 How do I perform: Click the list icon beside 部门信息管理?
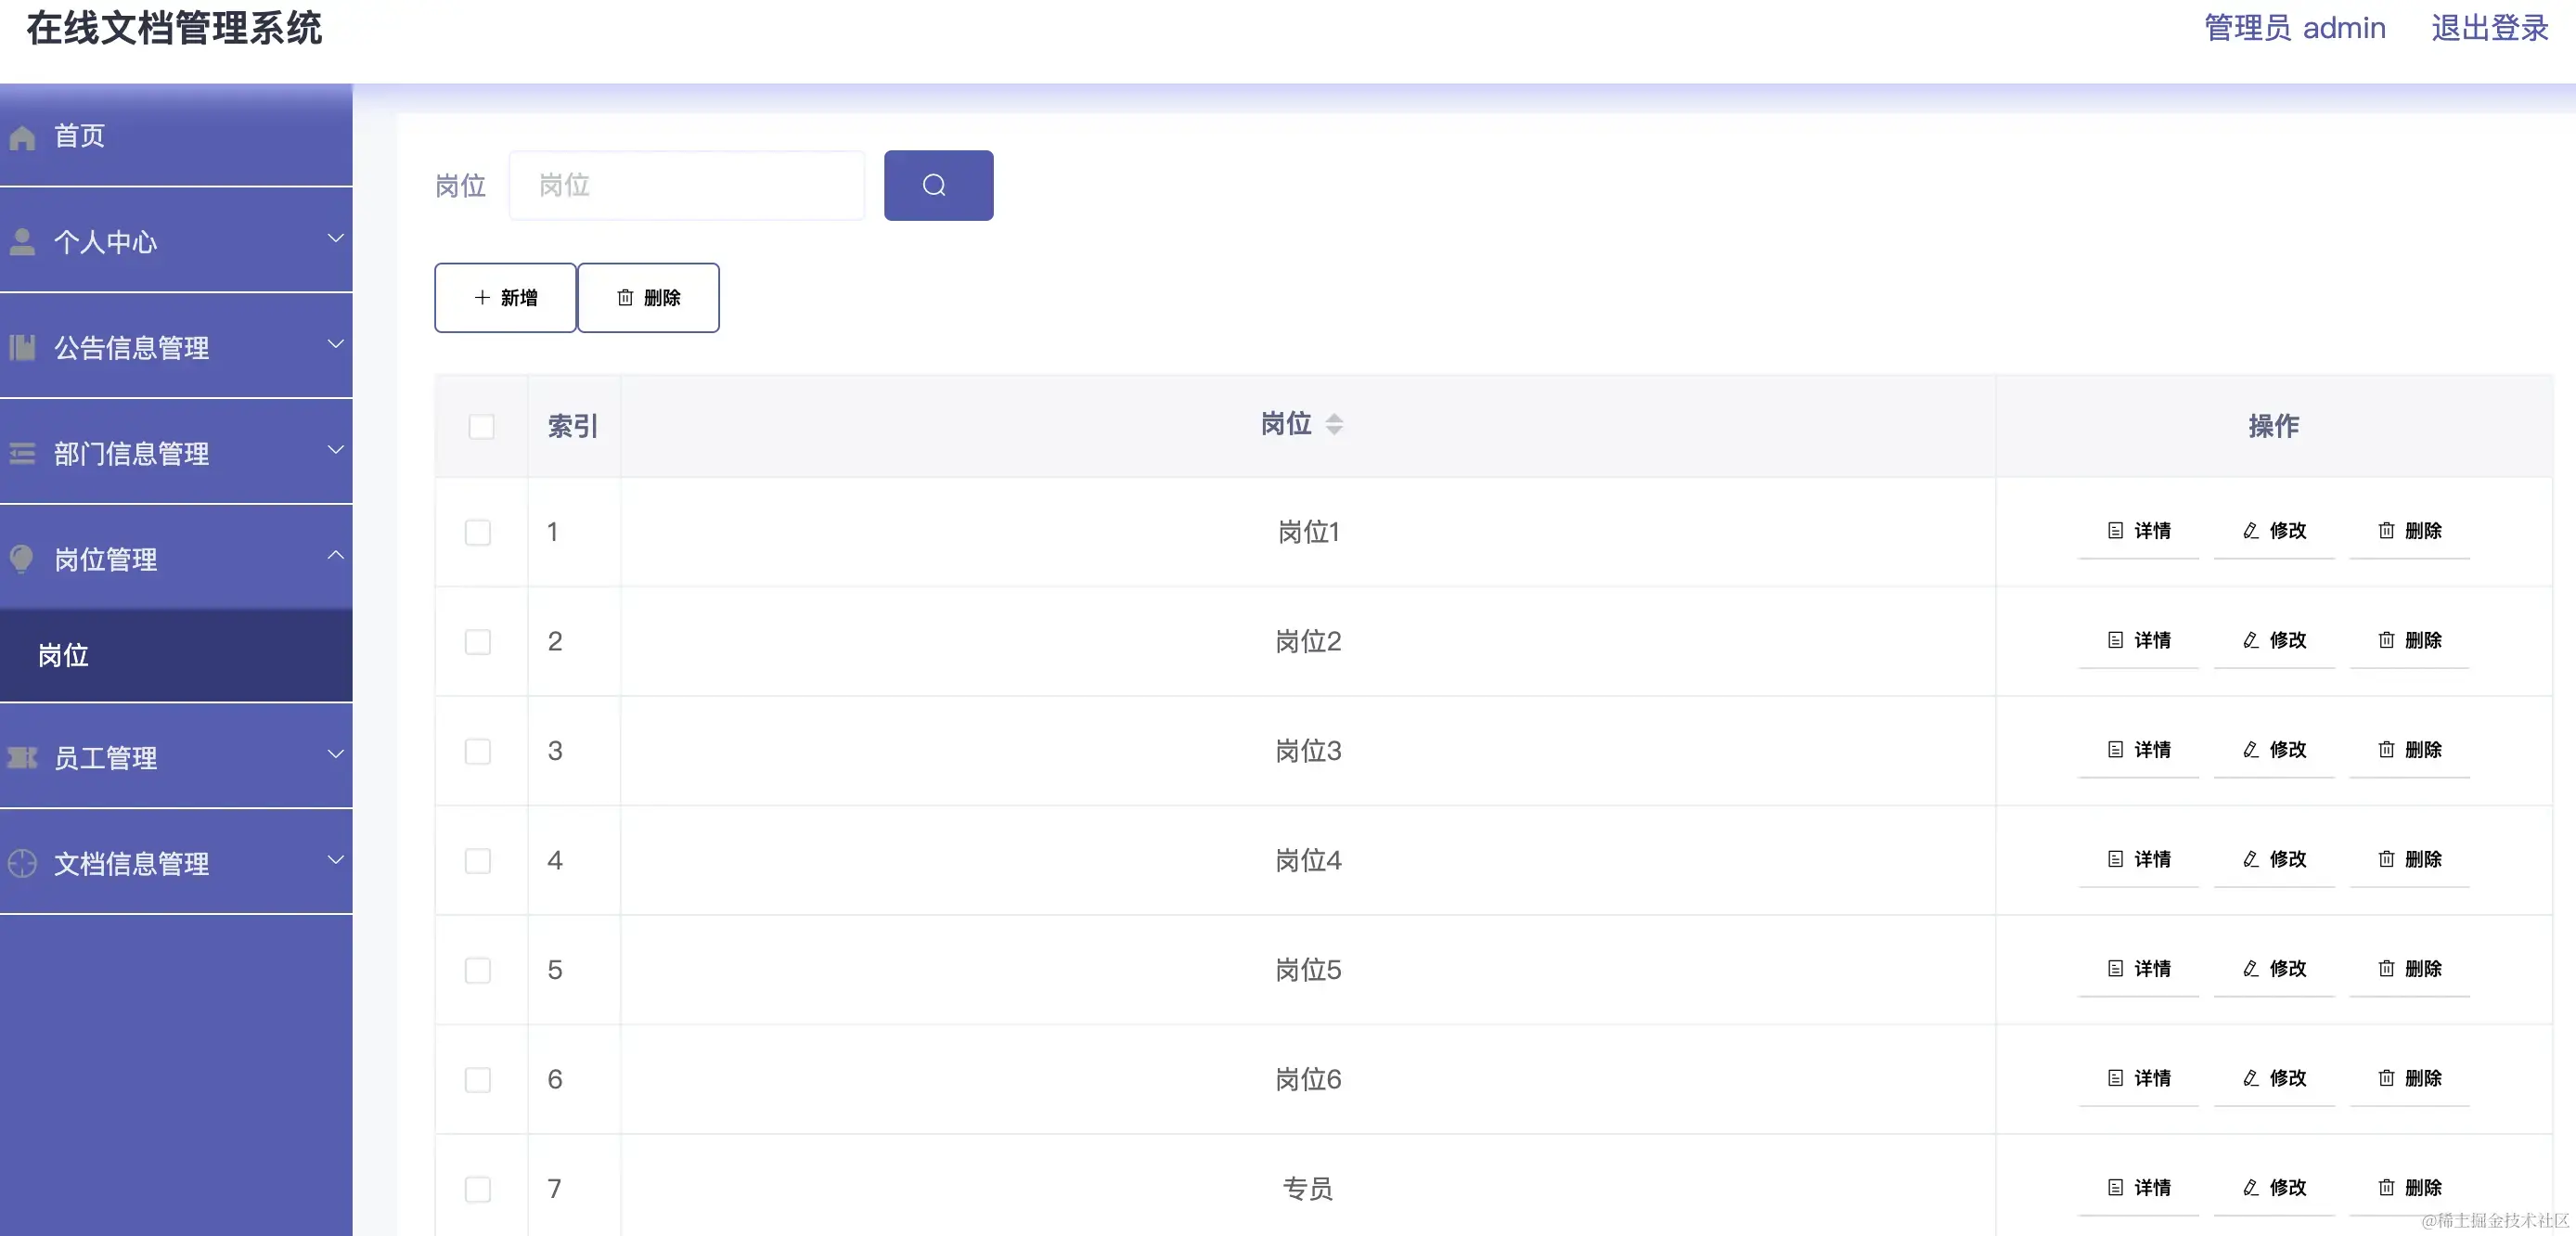click(22, 453)
